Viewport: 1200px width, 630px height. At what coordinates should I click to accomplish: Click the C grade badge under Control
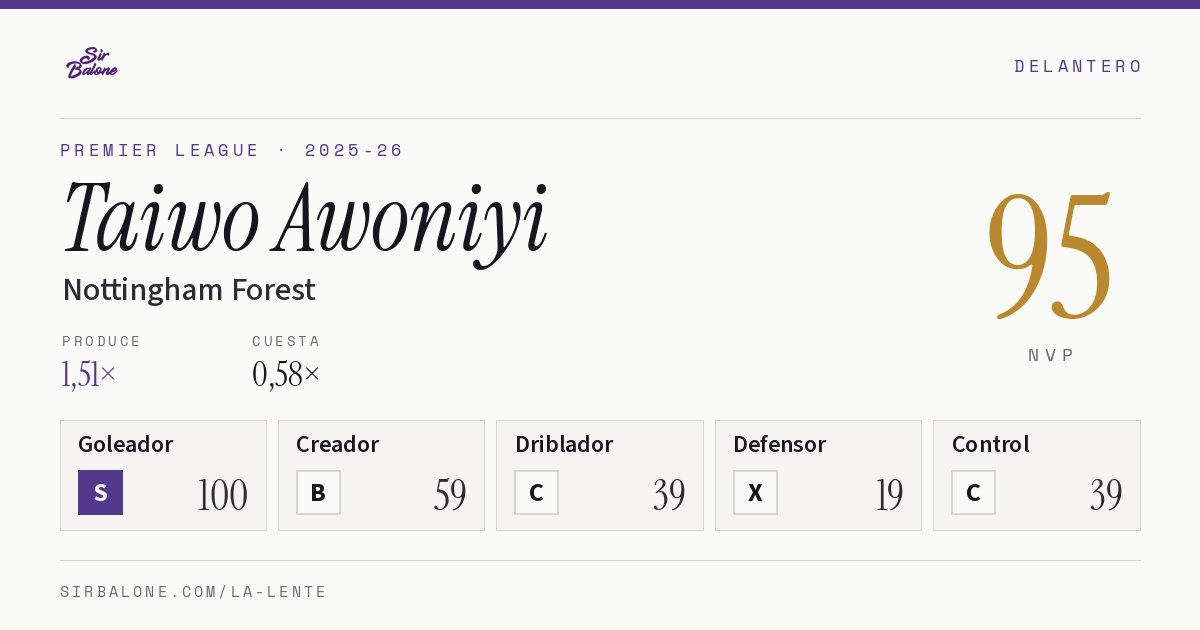click(973, 492)
